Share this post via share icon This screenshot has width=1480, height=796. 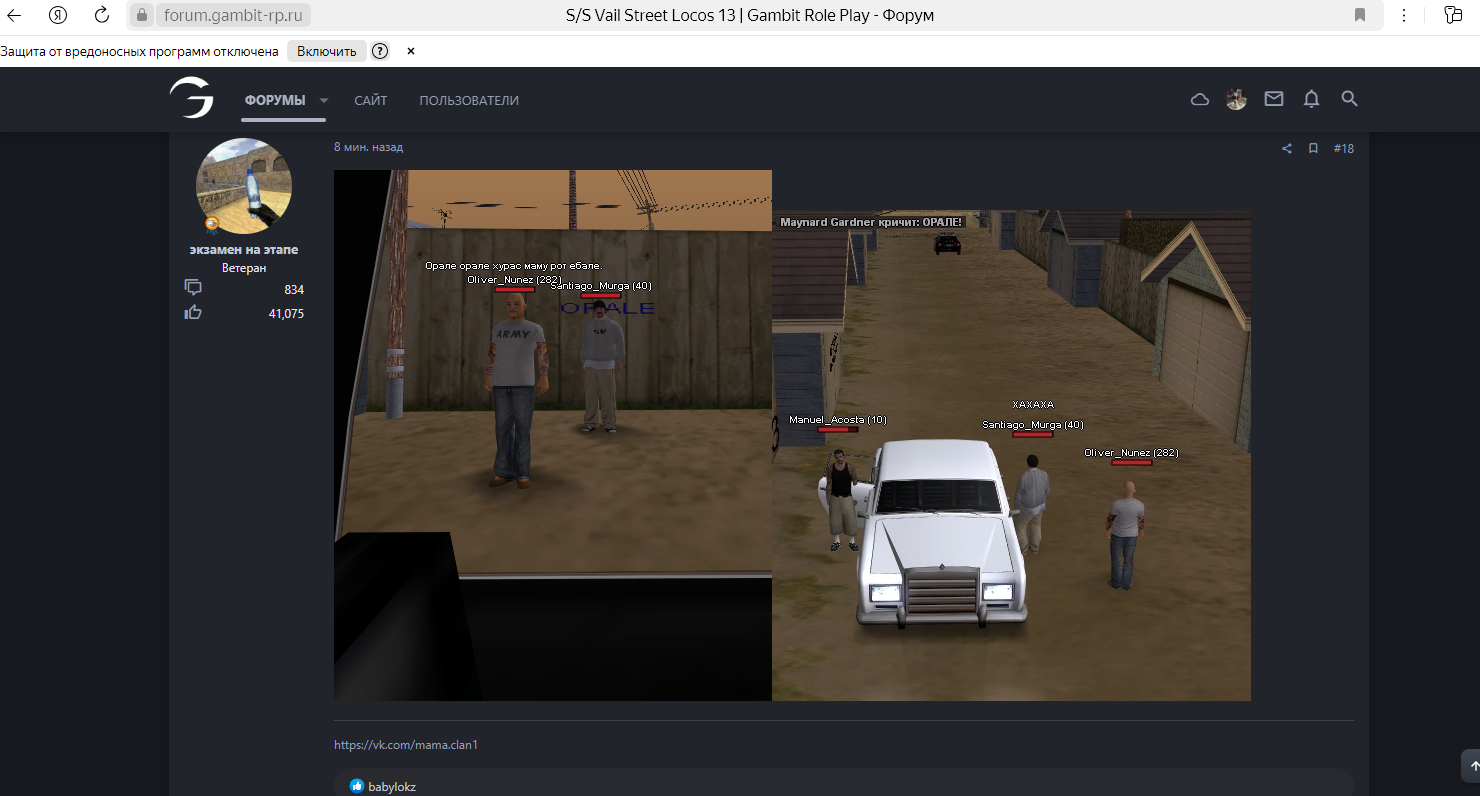tap(1287, 149)
